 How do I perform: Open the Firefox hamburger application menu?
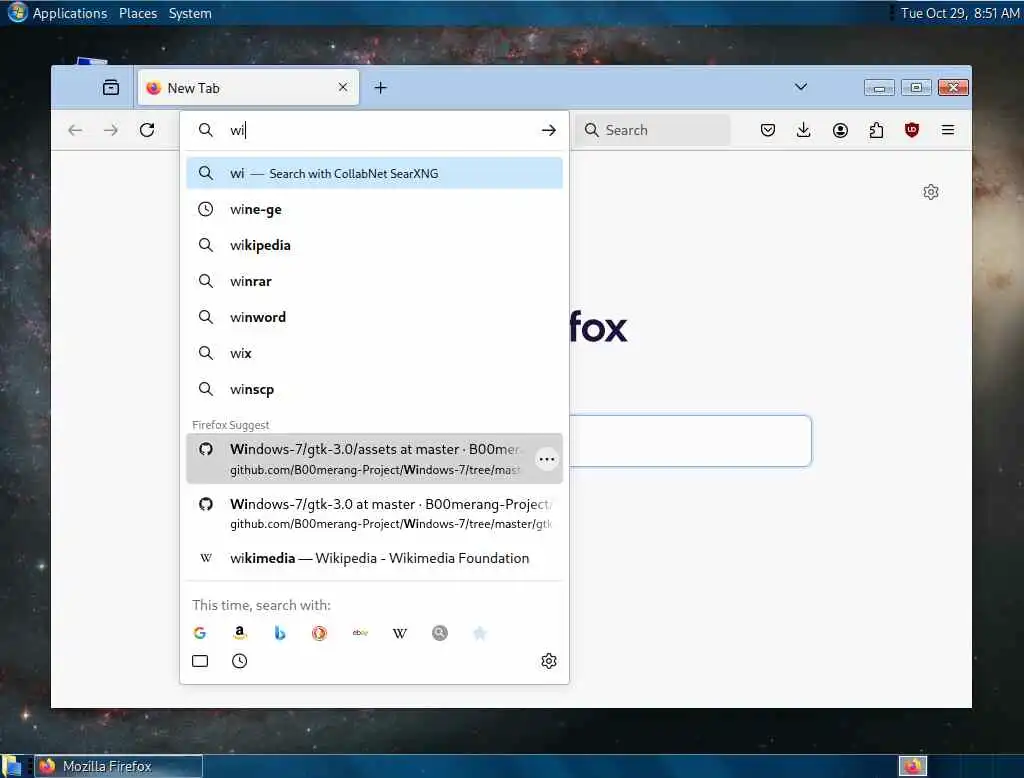coord(948,130)
